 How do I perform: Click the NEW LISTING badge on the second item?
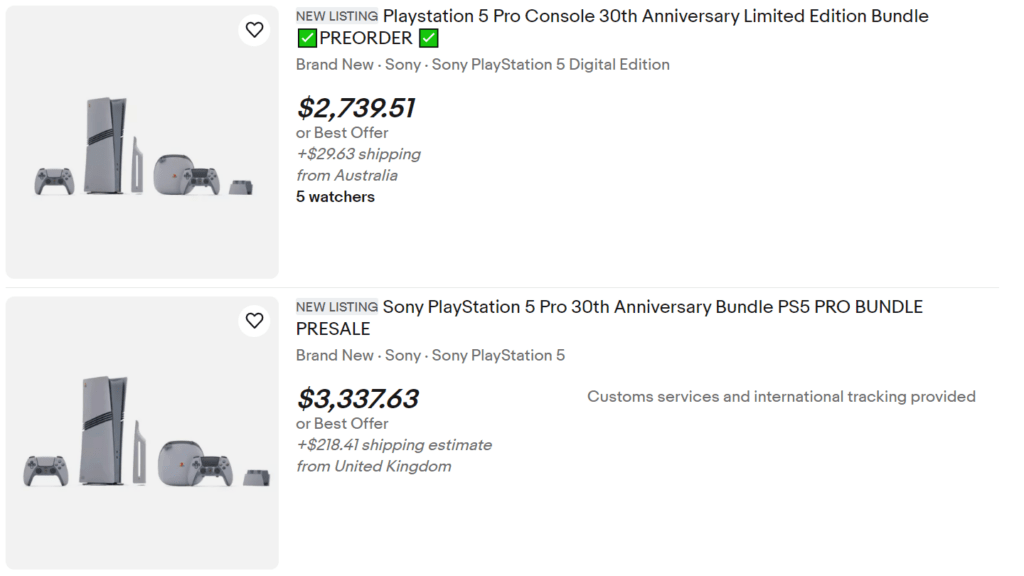[336, 306]
